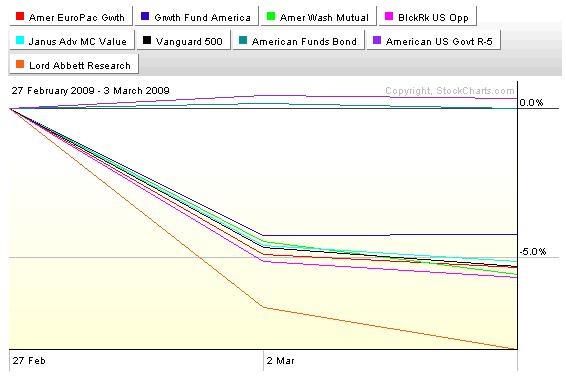Toggle the Amer Wash Mutual legend button

[318, 16]
